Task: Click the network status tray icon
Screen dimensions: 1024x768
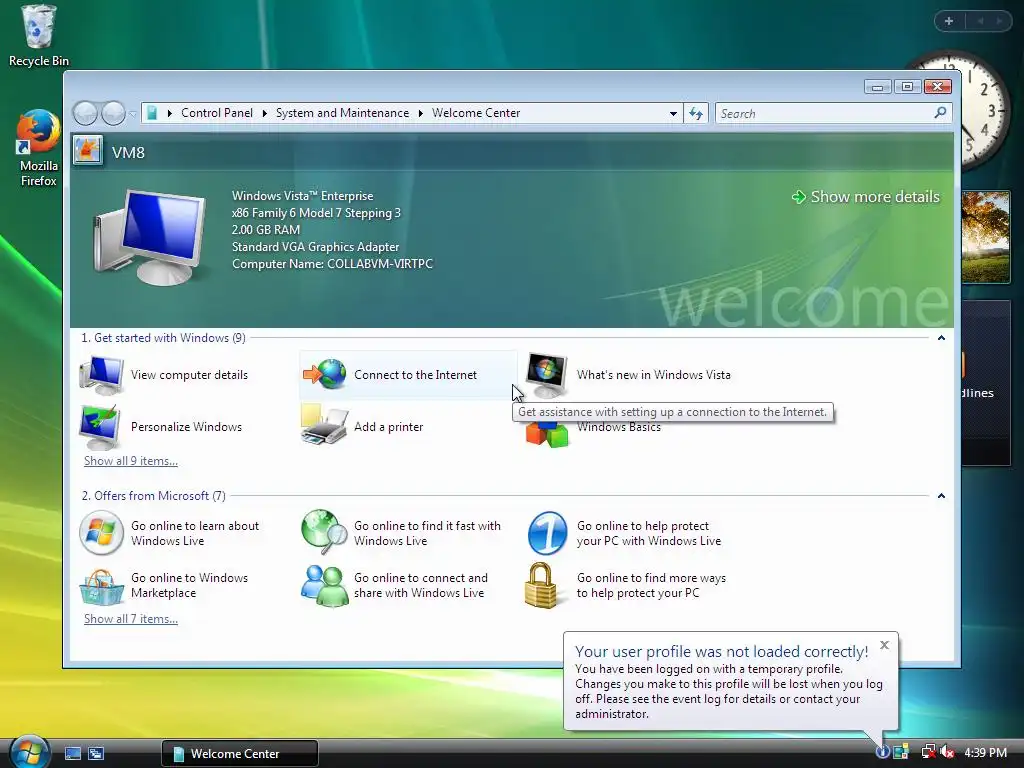Action: point(927,752)
